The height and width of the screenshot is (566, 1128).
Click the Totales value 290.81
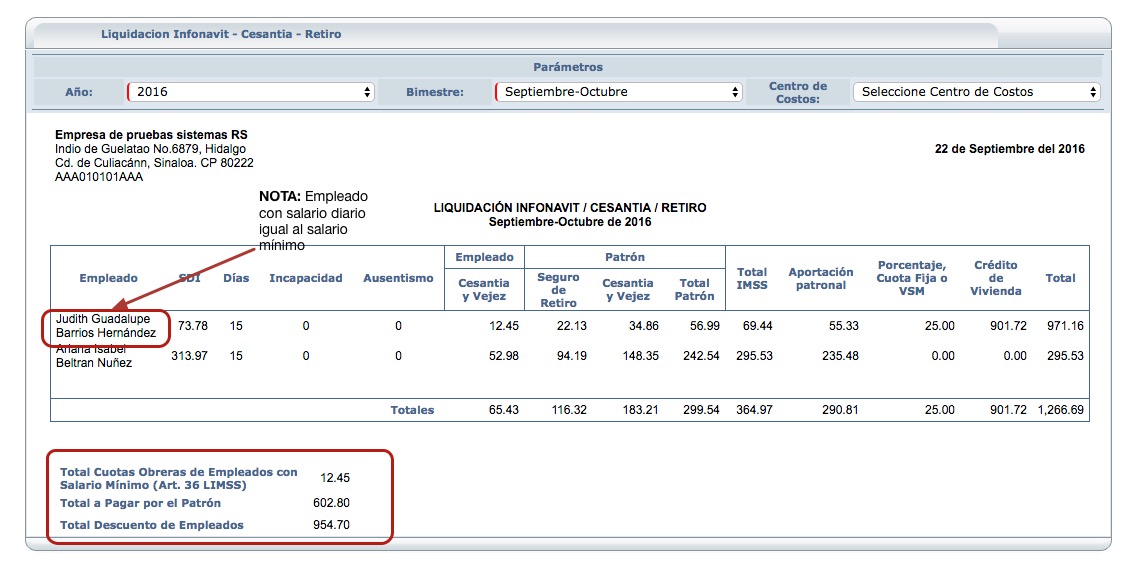[x=840, y=410]
